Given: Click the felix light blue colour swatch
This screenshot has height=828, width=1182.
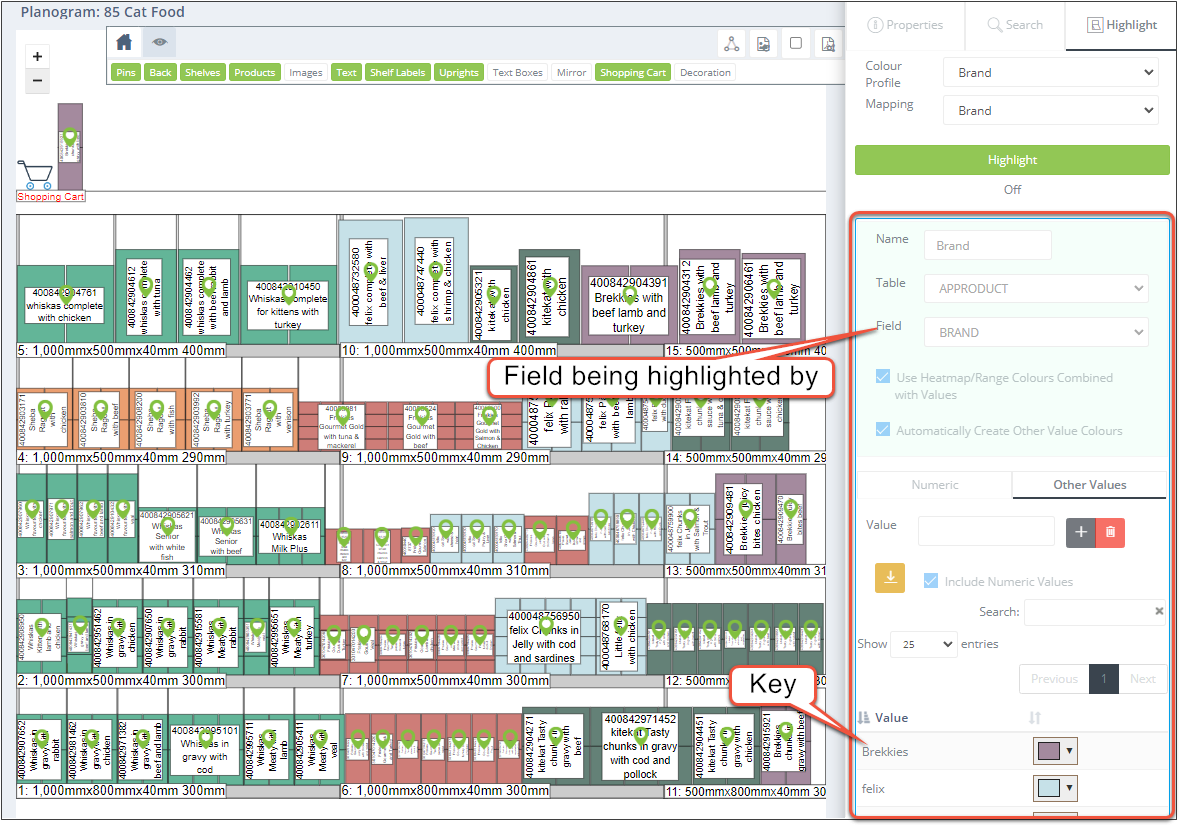Looking at the screenshot, I should click(1049, 788).
